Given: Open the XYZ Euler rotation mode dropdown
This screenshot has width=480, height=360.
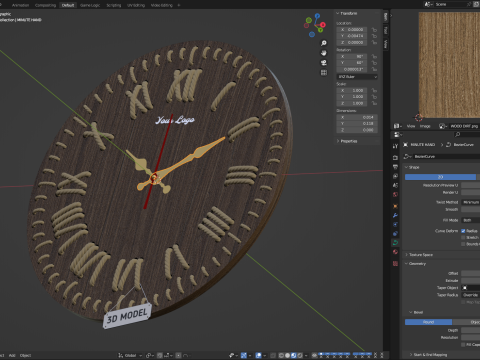Looking at the screenshot, I should (x=357, y=77).
